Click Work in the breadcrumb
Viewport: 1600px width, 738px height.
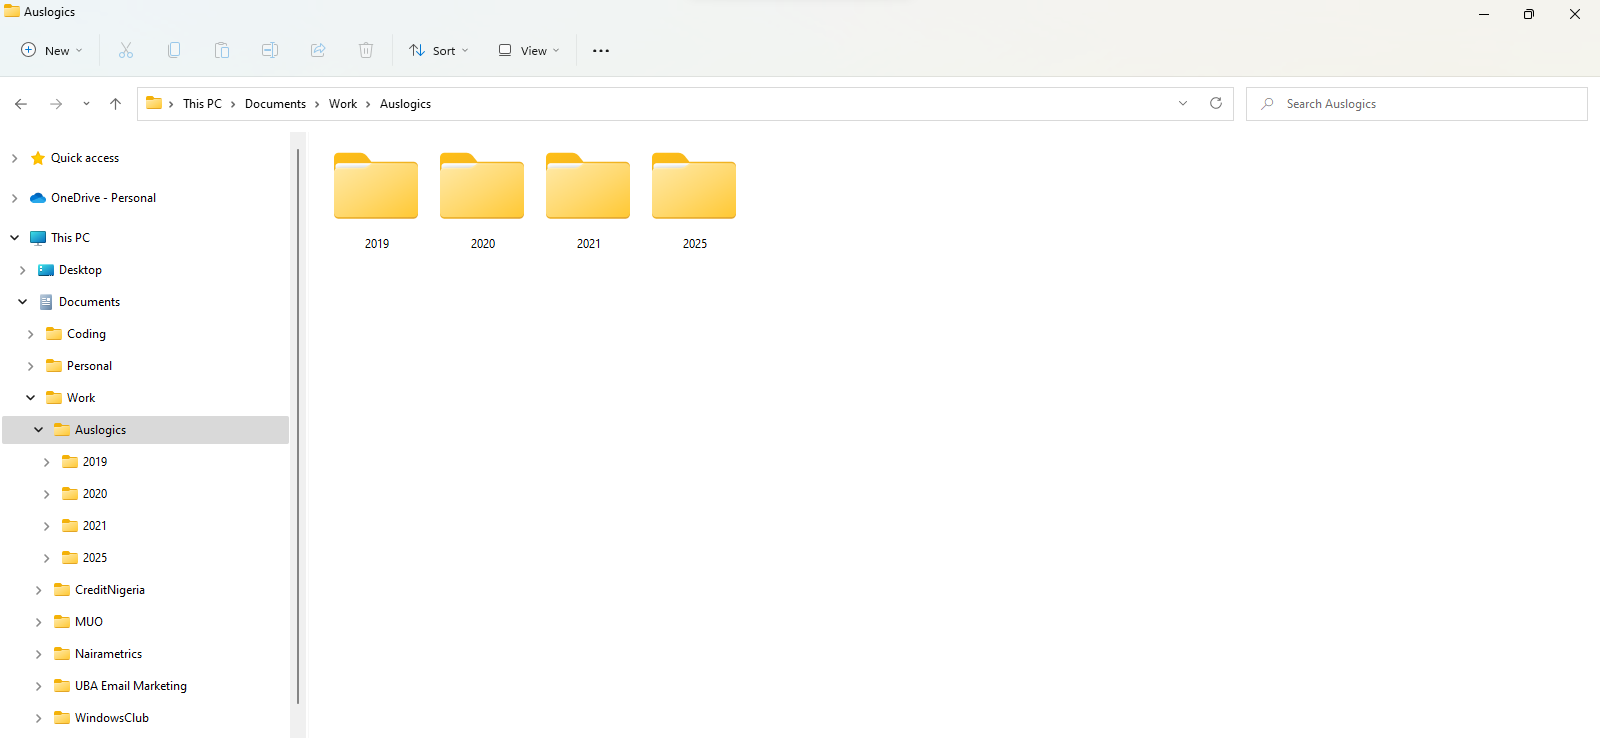pyautogui.click(x=343, y=104)
